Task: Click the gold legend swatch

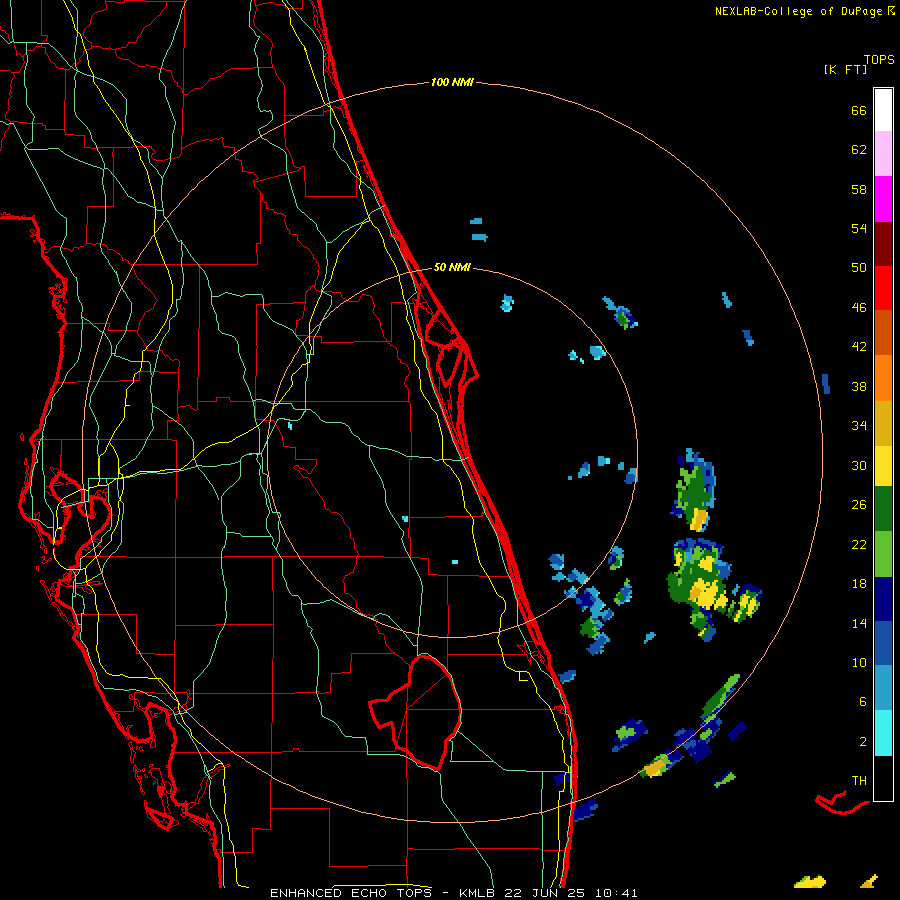Action: point(883,424)
